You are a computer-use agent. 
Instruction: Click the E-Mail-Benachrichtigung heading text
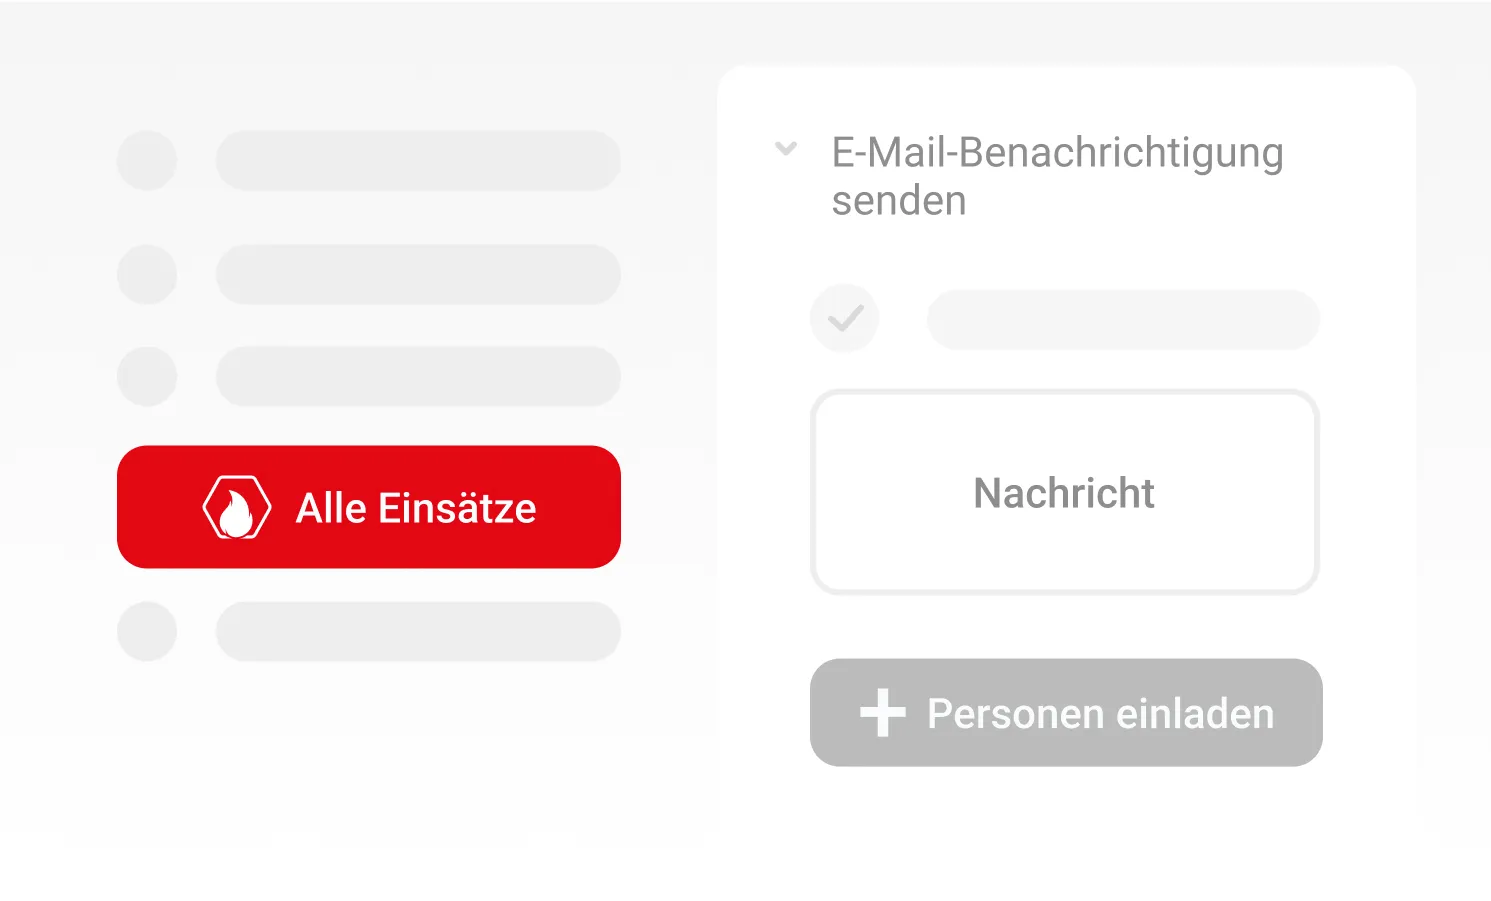[x=1057, y=153]
